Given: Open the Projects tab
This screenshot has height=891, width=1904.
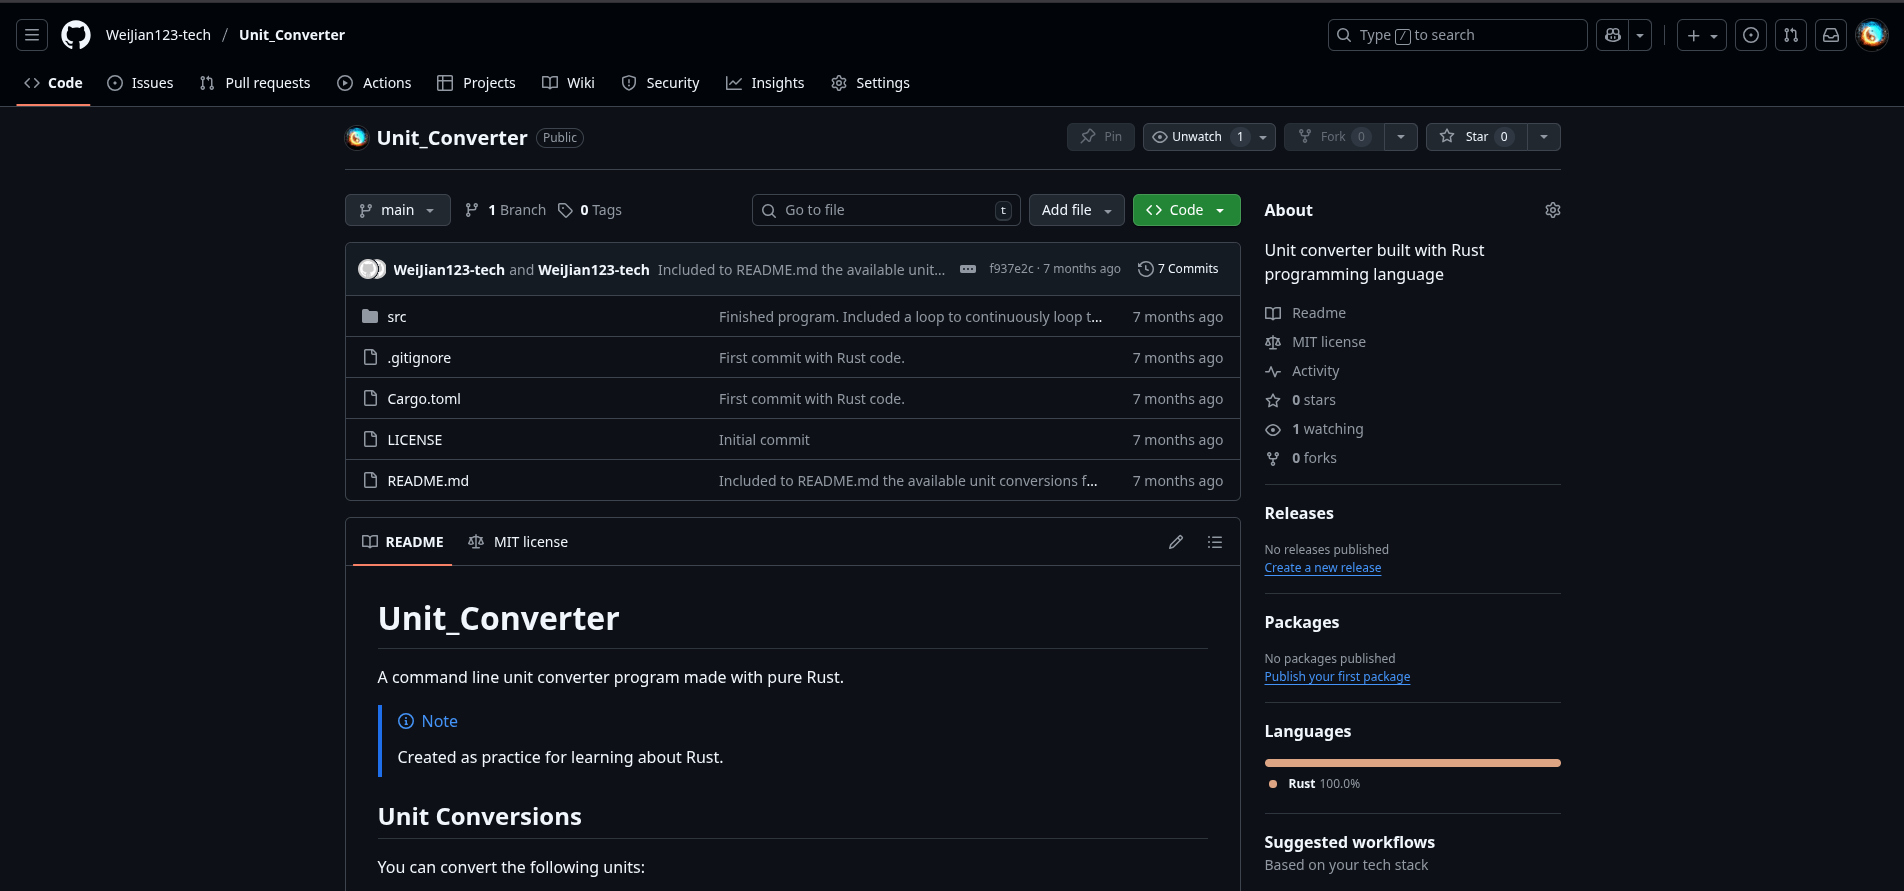Looking at the screenshot, I should pyautogui.click(x=476, y=83).
